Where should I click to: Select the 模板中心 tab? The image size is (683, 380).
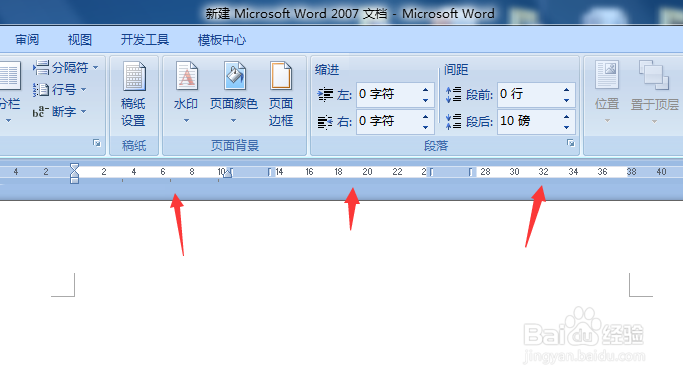click(222, 40)
